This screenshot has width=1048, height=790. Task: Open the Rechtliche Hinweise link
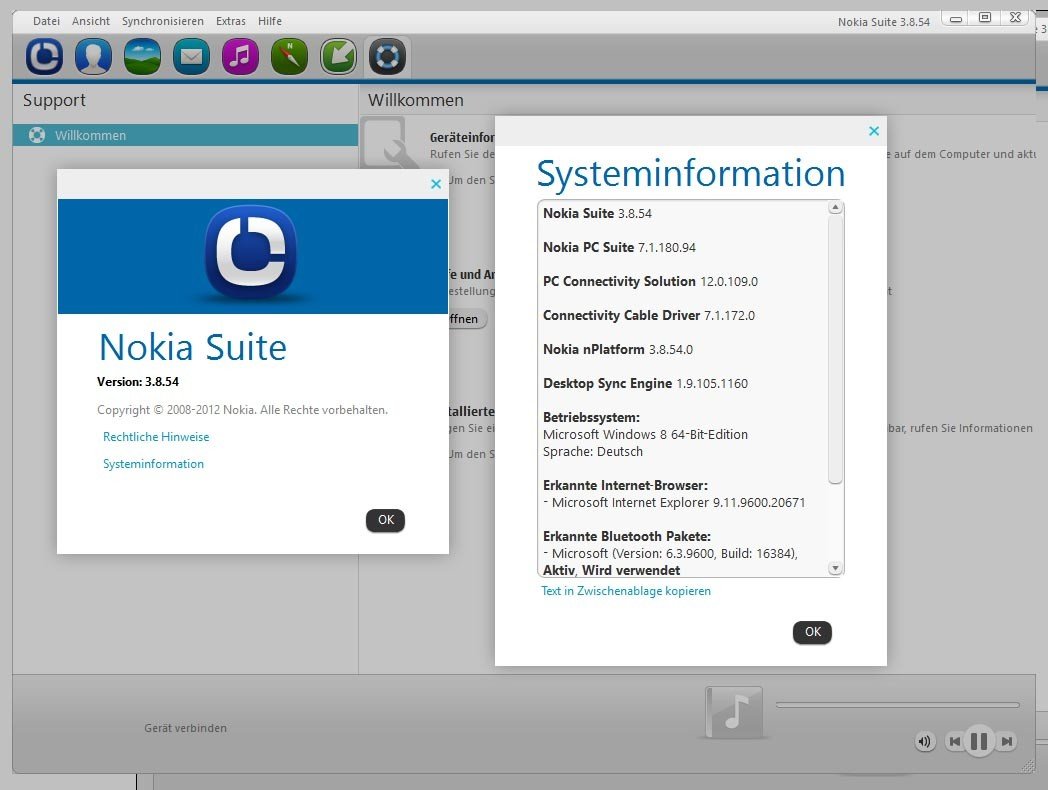pos(156,436)
